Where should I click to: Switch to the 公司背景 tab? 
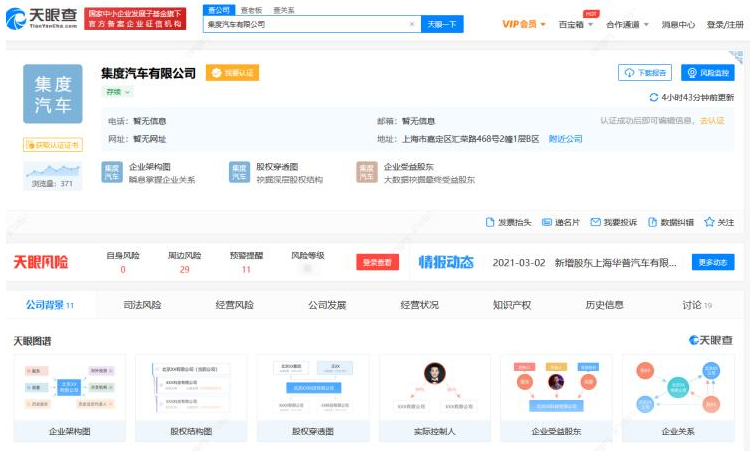pyautogui.click(x=50, y=305)
